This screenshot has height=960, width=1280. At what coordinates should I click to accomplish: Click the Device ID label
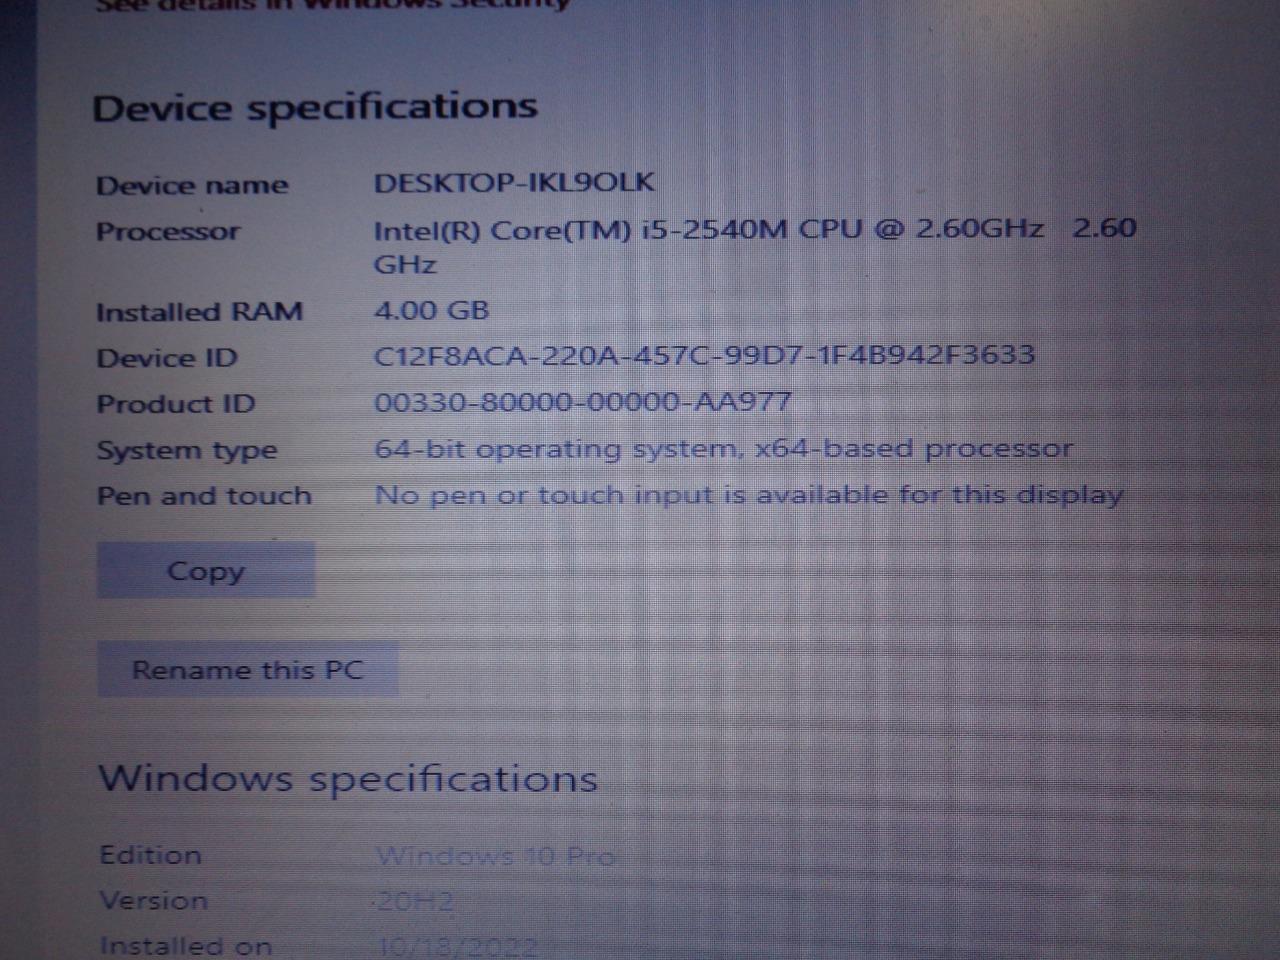tap(167, 358)
